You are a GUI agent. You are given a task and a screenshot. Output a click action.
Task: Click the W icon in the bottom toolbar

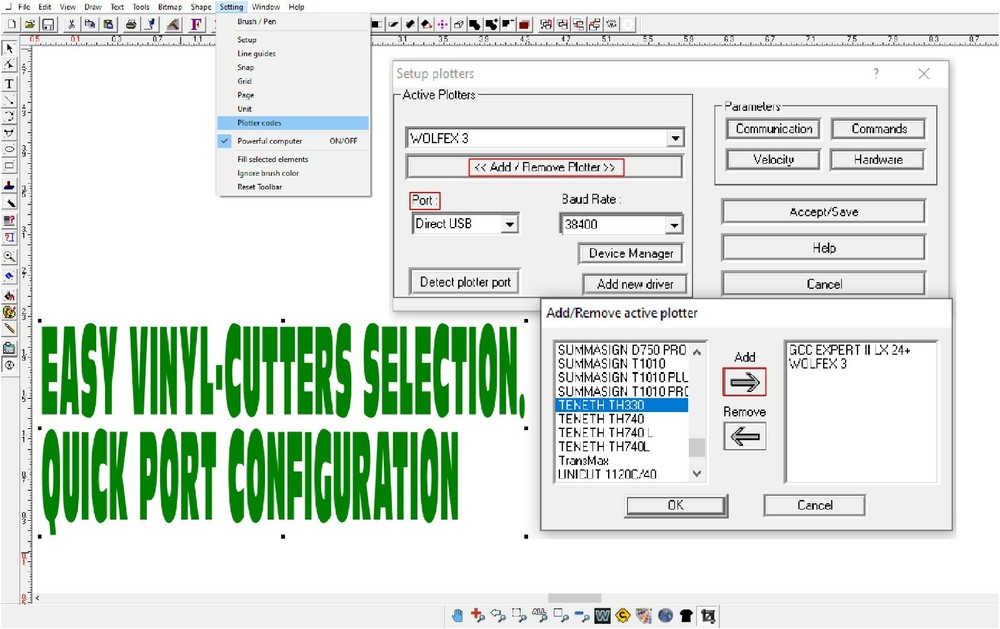point(602,615)
